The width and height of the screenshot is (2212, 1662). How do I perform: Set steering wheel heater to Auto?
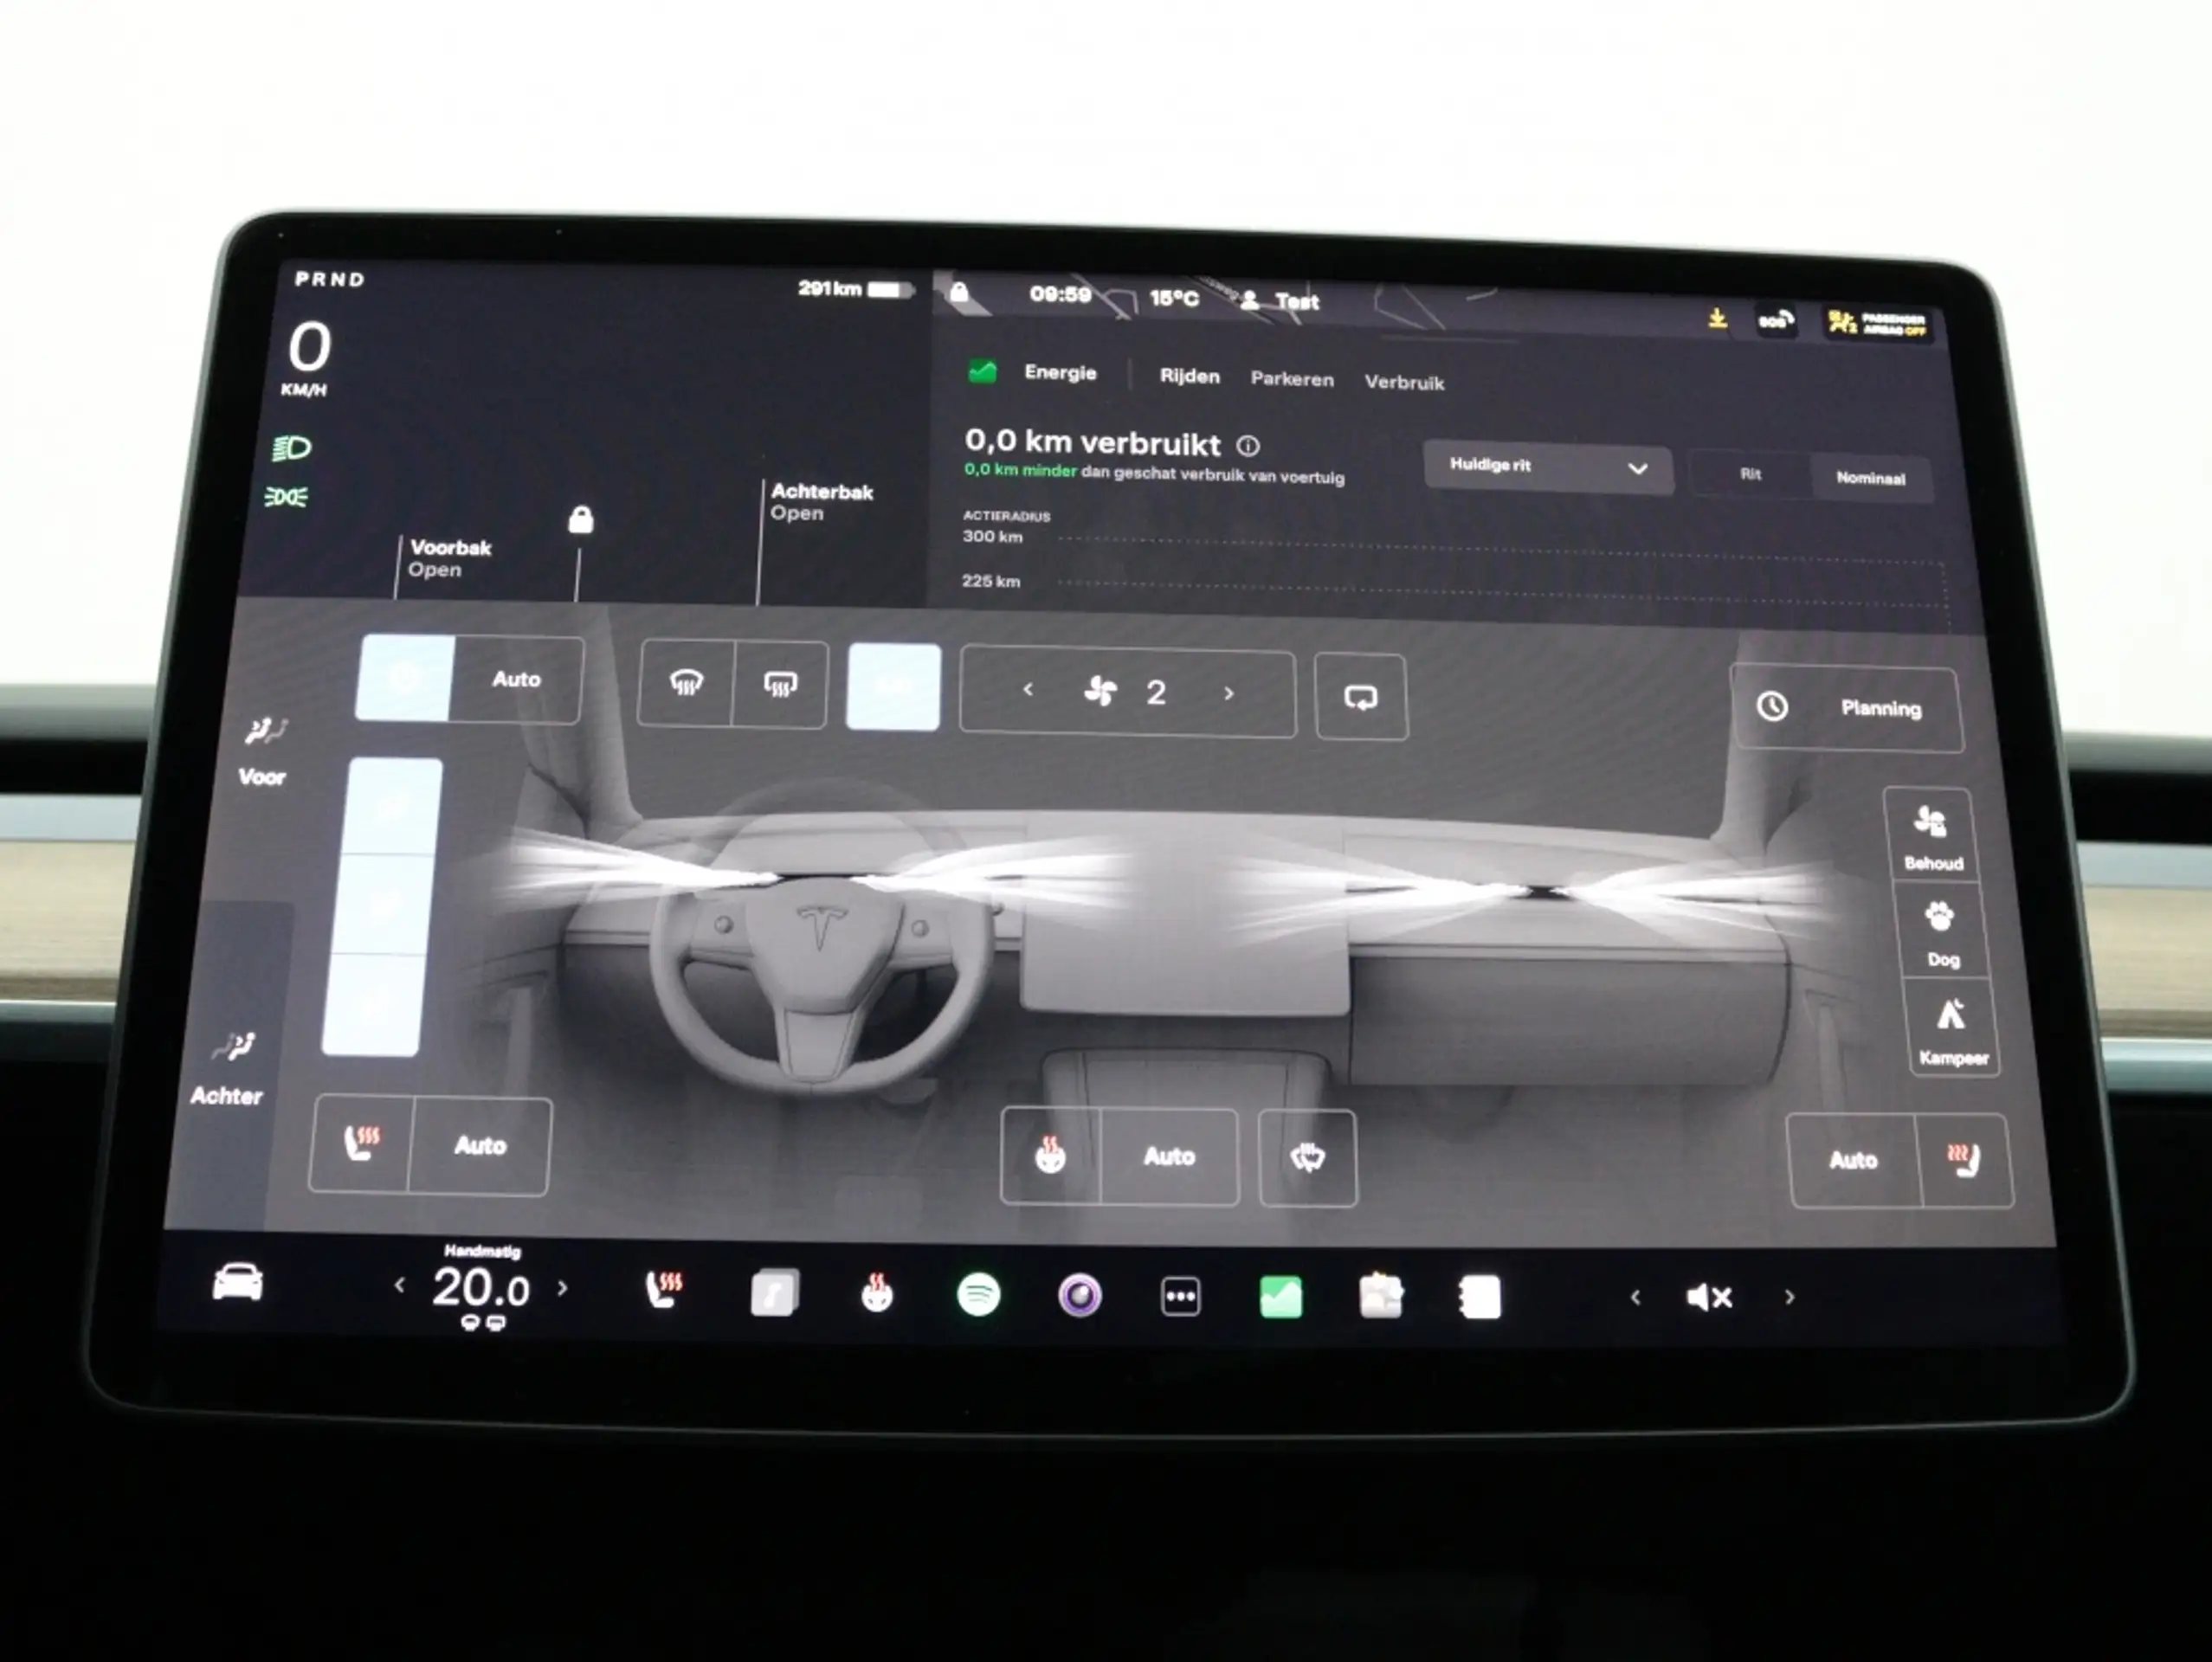(x=1169, y=1157)
